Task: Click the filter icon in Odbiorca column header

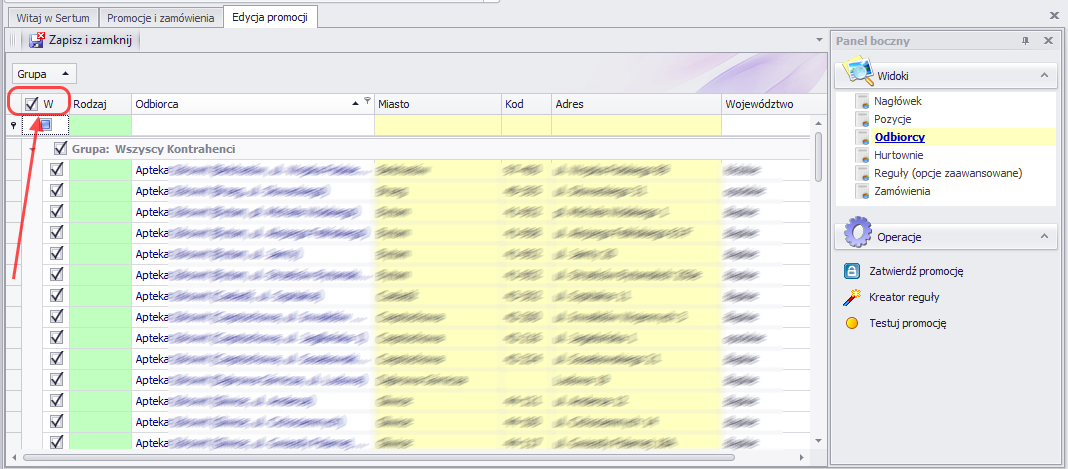Action: coord(367,100)
